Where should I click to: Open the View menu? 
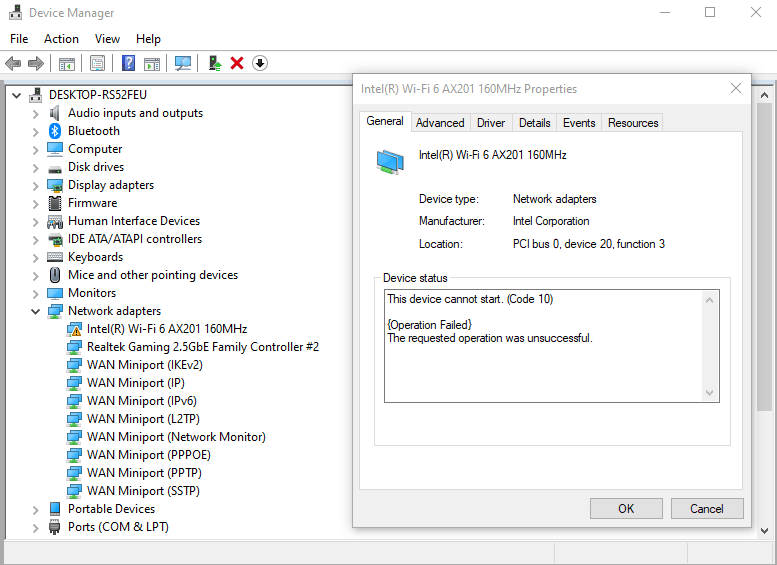click(107, 39)
